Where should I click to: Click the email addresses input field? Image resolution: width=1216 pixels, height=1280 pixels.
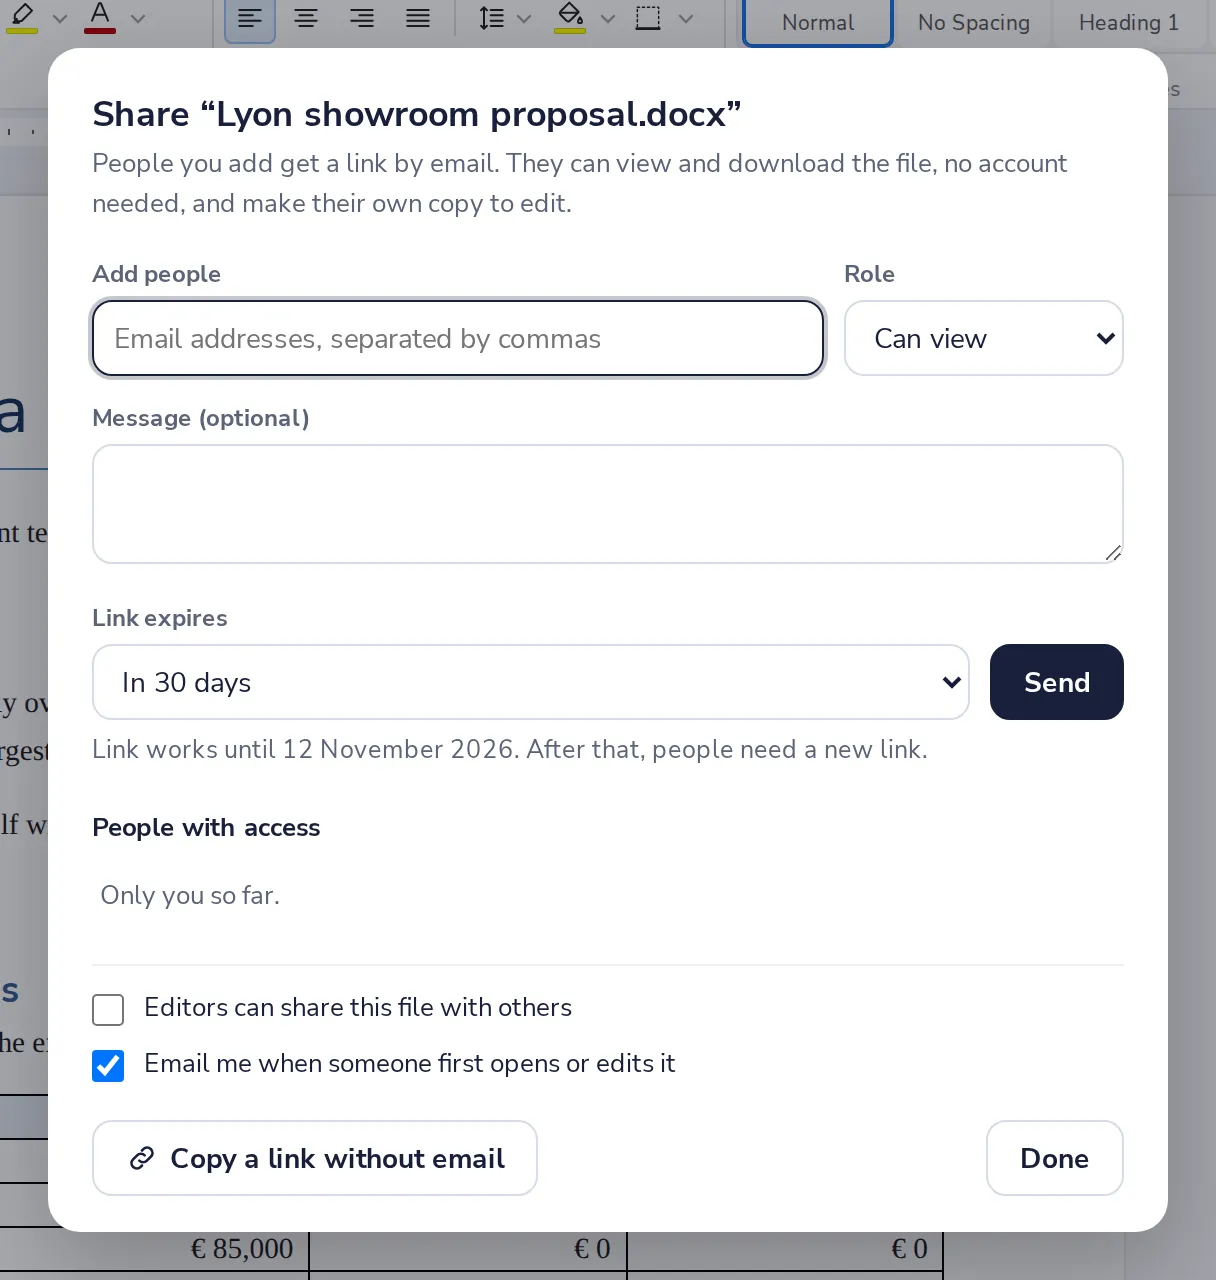458,338
